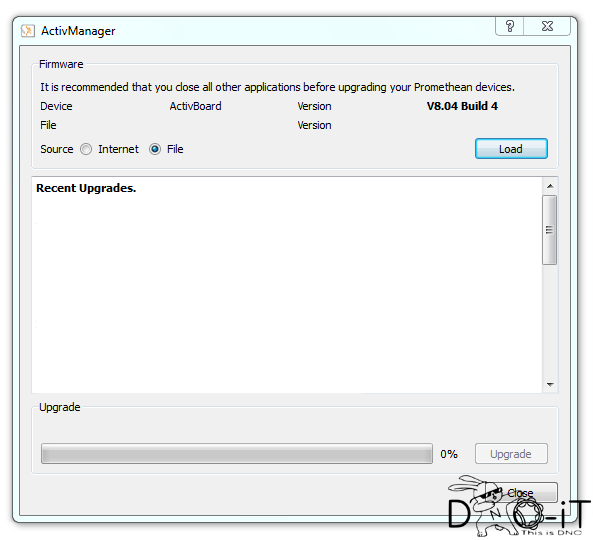Click the Internet radio label text
Image resolution: width=593 pixels, height=540 pixels.
118,149
